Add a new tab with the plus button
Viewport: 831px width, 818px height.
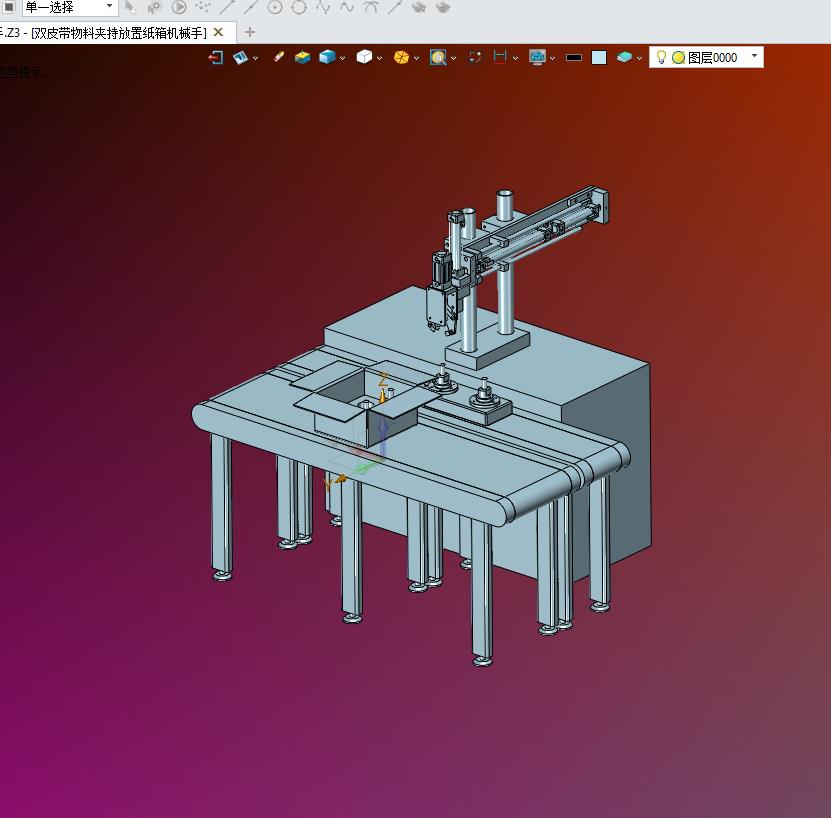coord(250,32)
